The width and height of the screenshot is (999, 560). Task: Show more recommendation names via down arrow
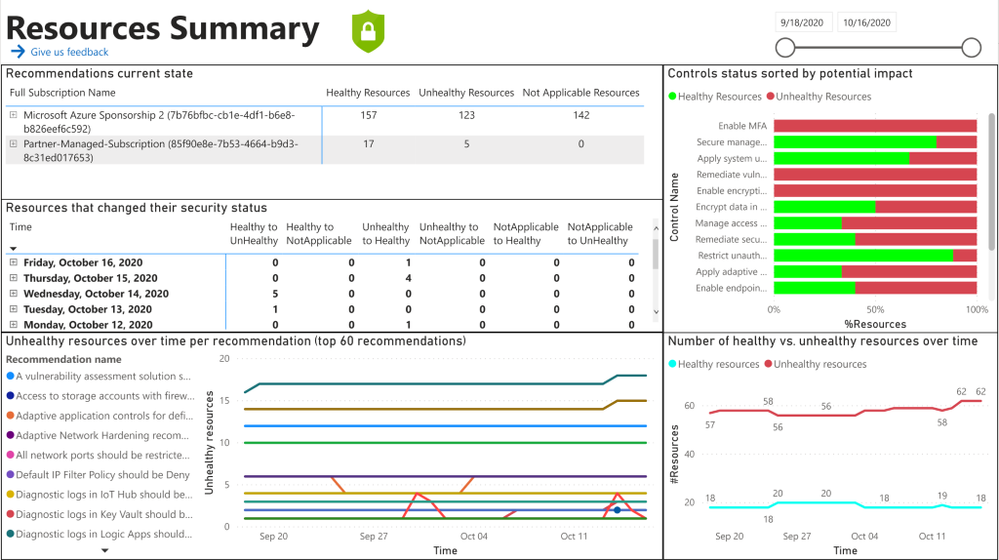(x=105, y=550)
